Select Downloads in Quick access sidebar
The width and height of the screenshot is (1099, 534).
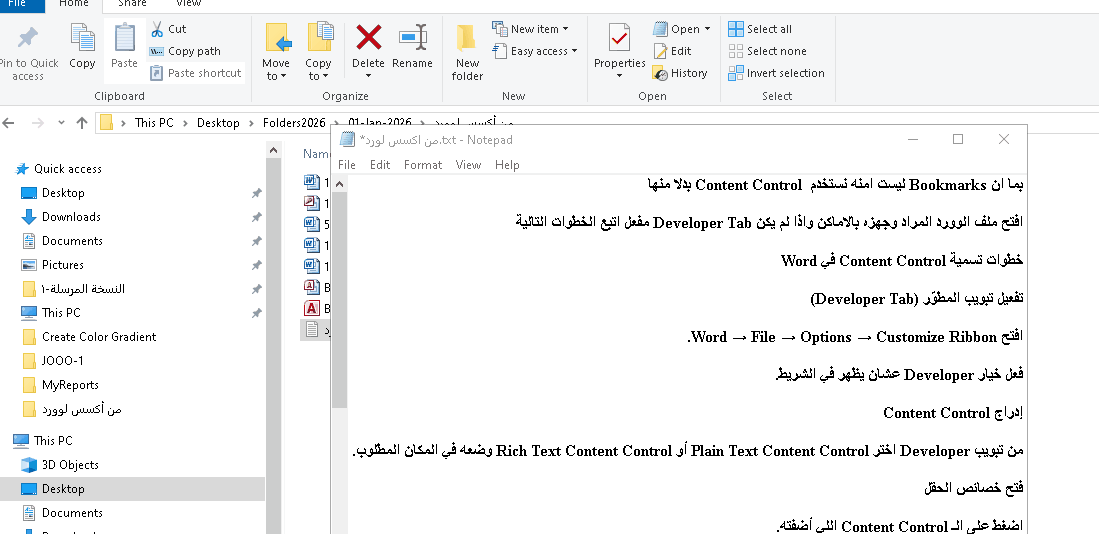pyautogui.click(x=71, y=217)
